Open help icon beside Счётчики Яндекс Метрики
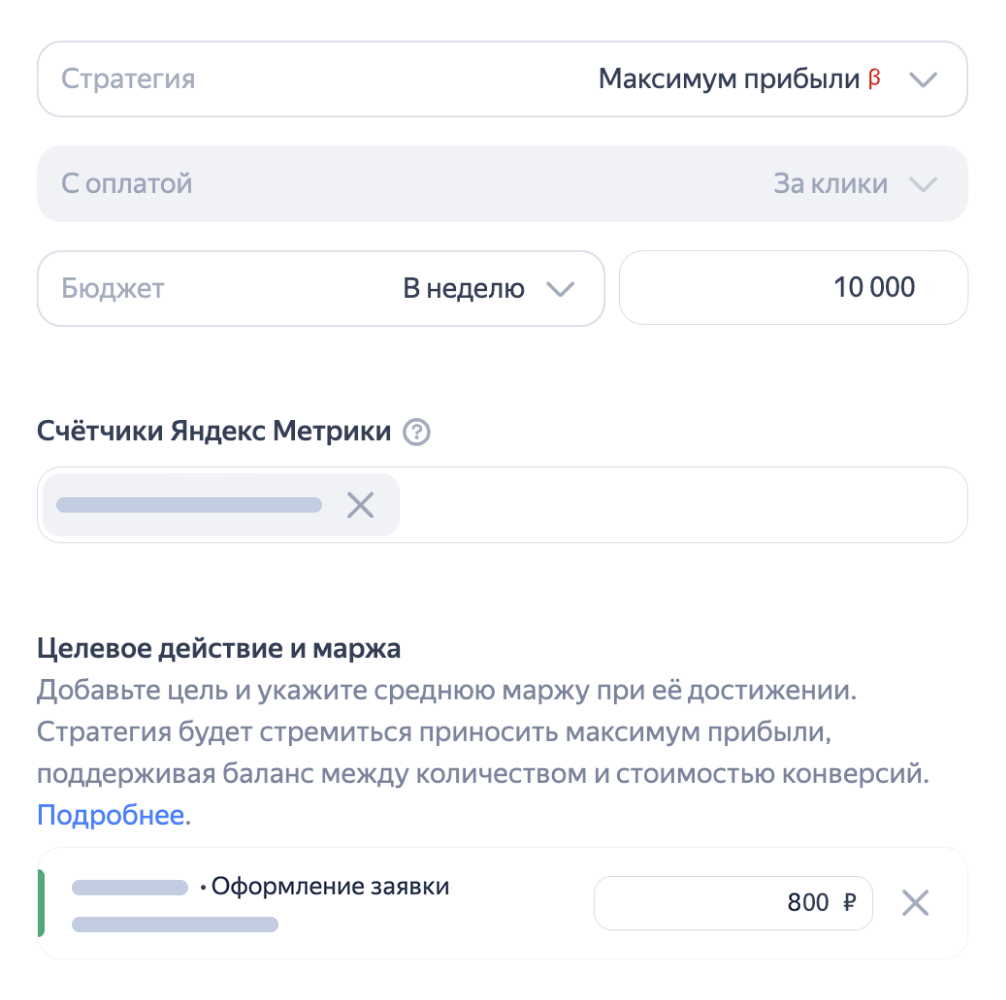This screenshot has width=1006, height=1000. click(x=416, y=433)
